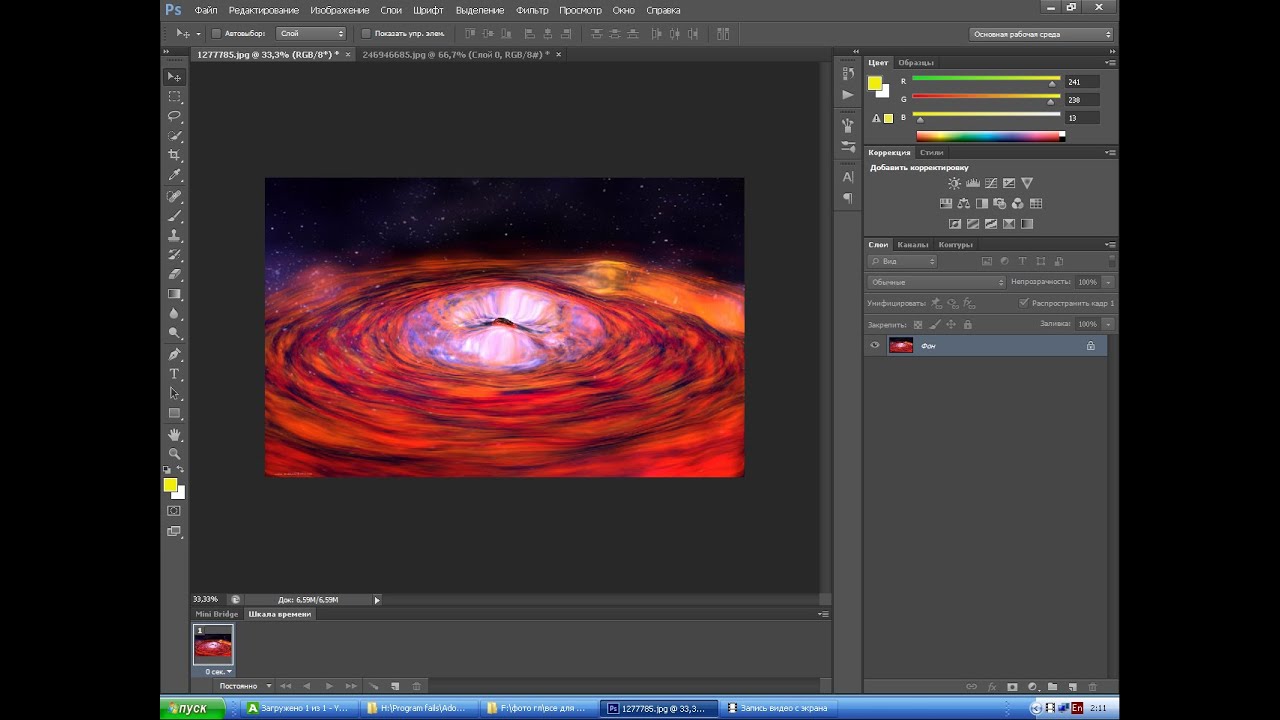
Task: Toggle the layer filter switch
Action: point(1111,261)
